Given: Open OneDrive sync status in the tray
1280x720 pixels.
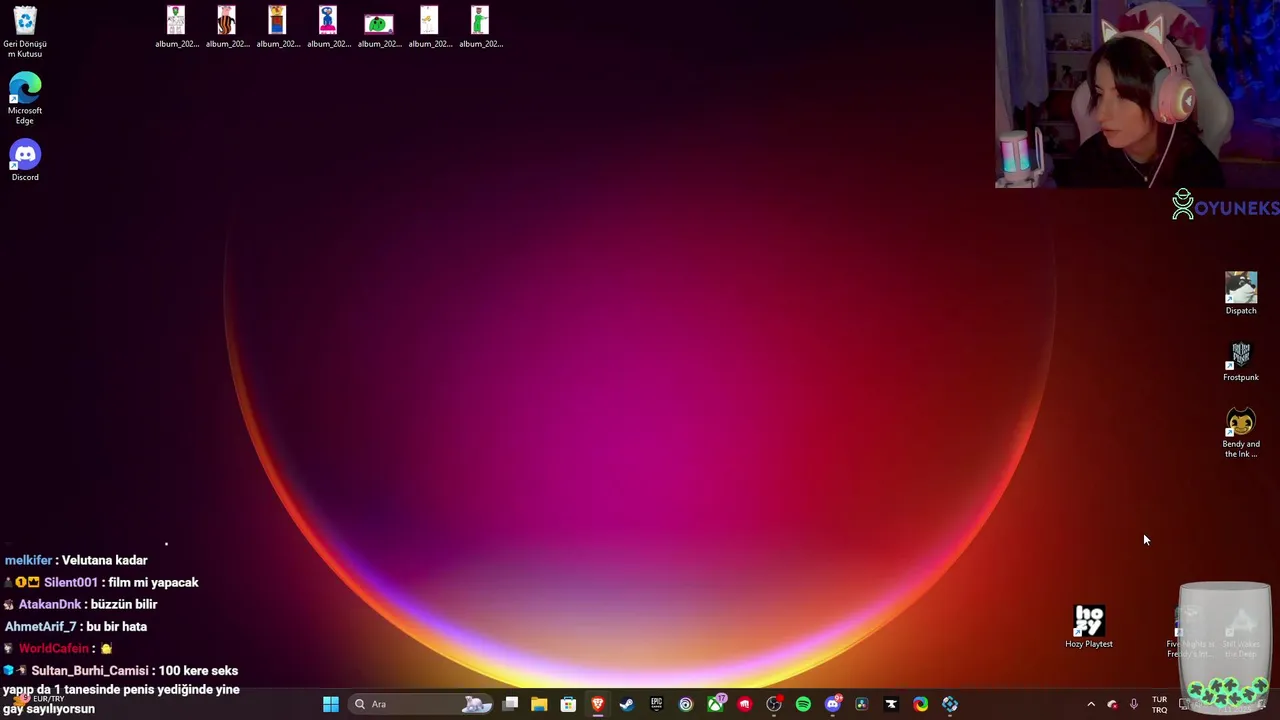Looking at the screenshot, I should 1112,704.
